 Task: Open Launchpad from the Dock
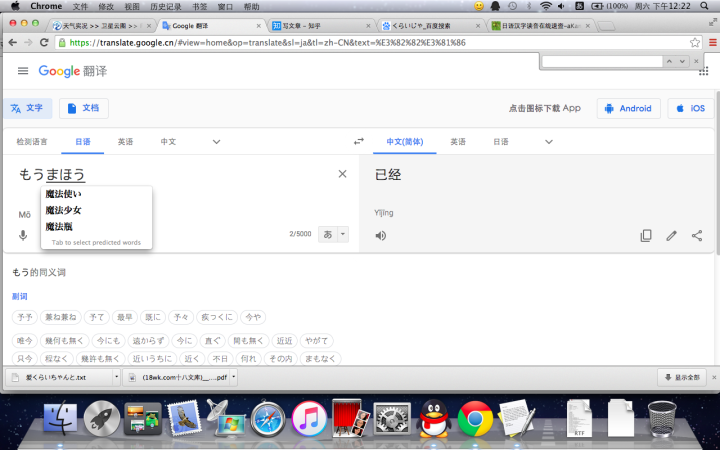click(101, 418)
